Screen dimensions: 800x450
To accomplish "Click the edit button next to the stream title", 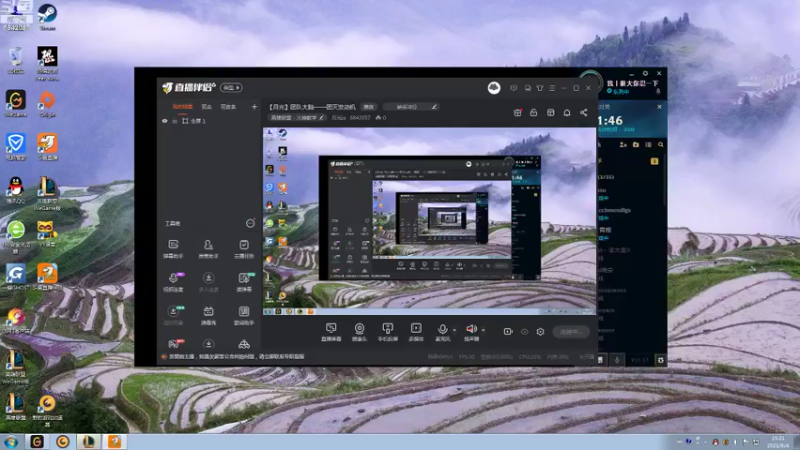I will pyautogui.click(x=368, y=107).
